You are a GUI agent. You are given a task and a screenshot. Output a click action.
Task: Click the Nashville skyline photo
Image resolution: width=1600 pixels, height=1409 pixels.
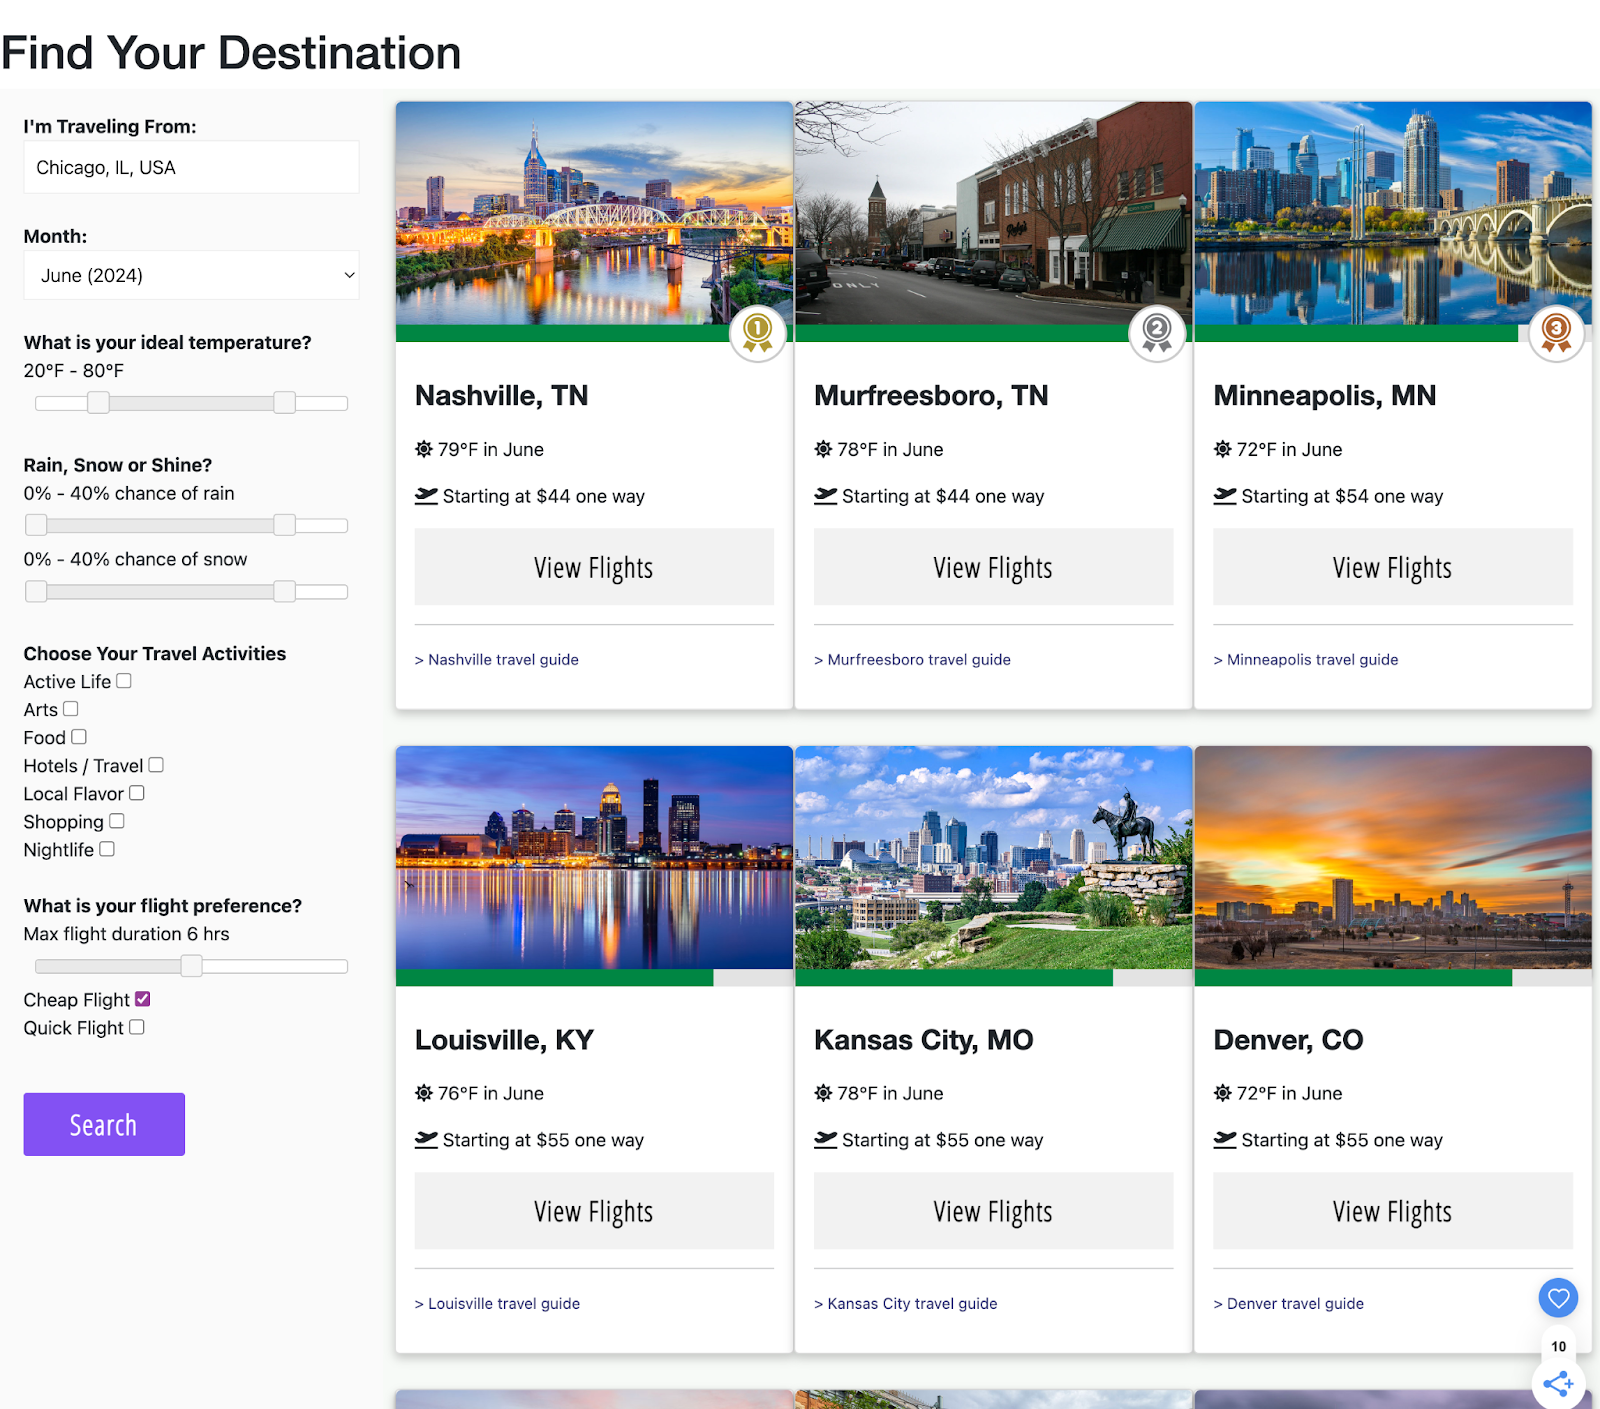tap(594, 213)
